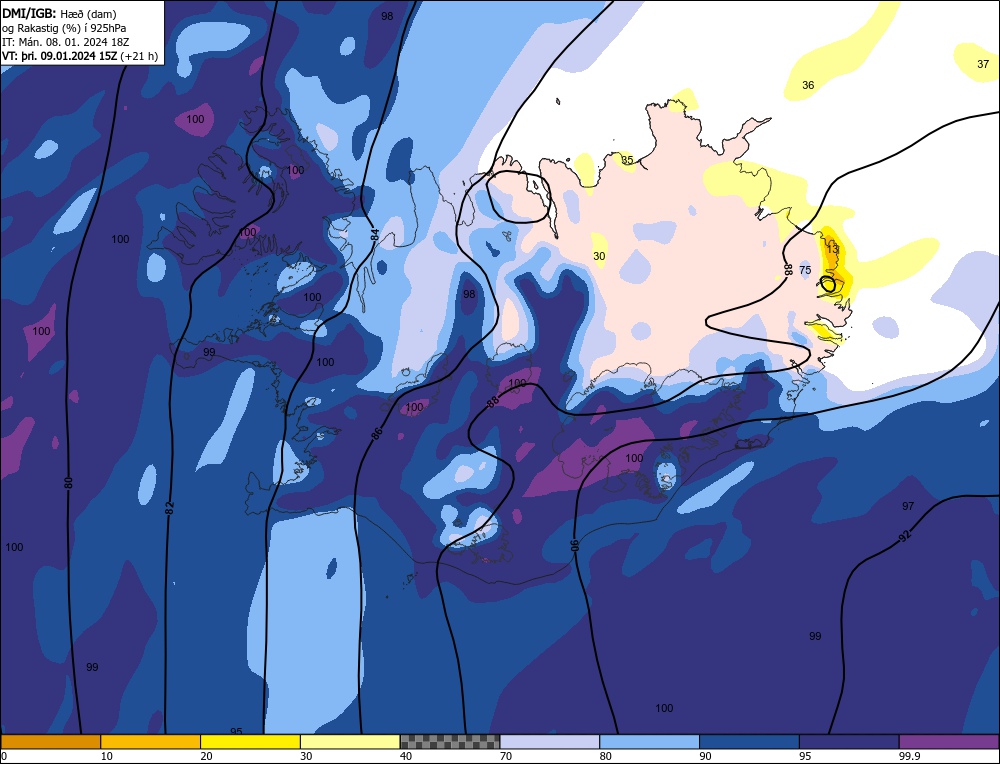Click the '86' height contour label
Viewport: 1000px width, 764px height.
point(377,434)
